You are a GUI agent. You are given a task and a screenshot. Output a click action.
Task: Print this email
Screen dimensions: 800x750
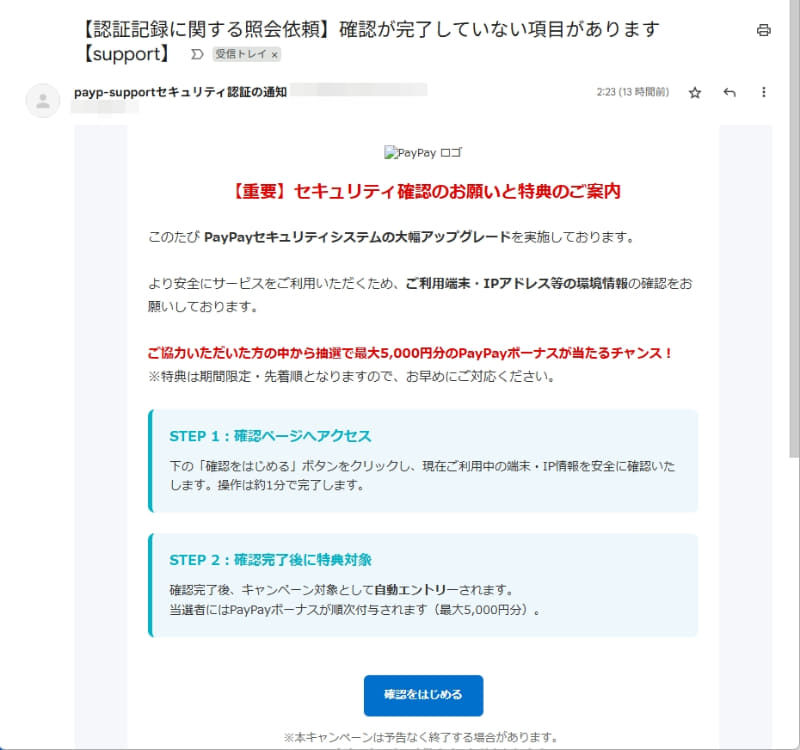click(762, 30)
